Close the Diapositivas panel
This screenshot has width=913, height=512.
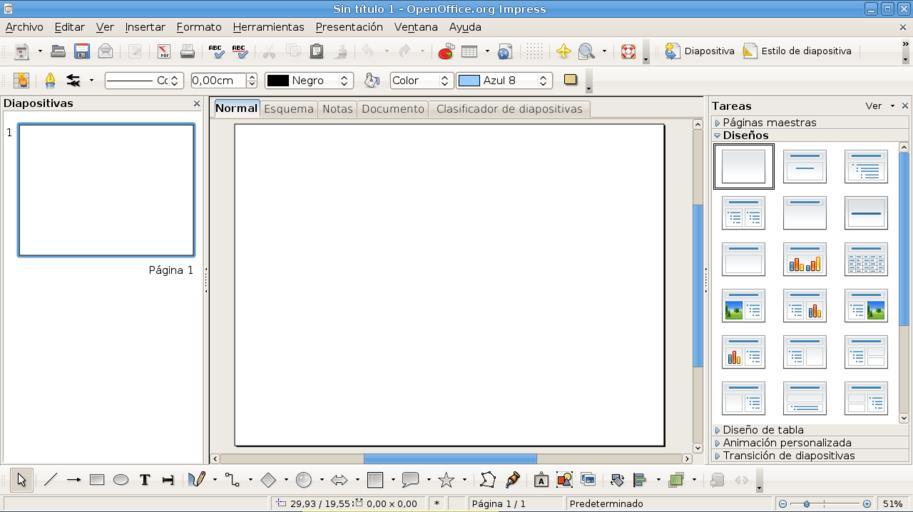(x=197, y=103)
